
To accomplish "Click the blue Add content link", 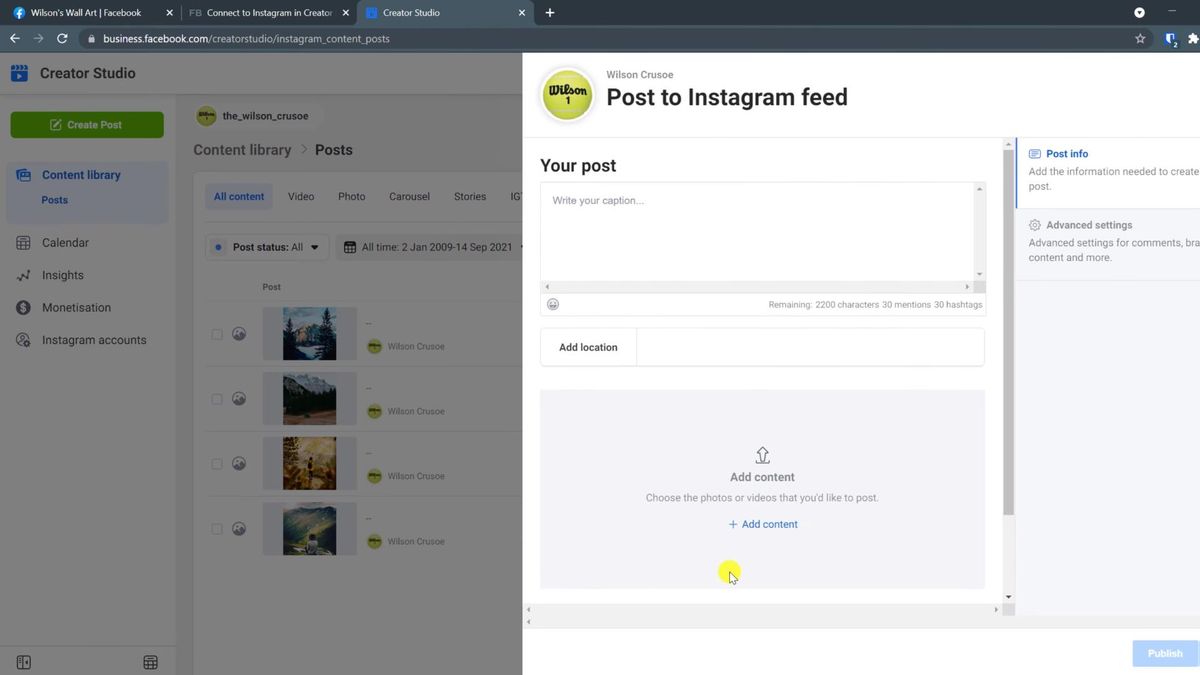I will tap(762, 524).
